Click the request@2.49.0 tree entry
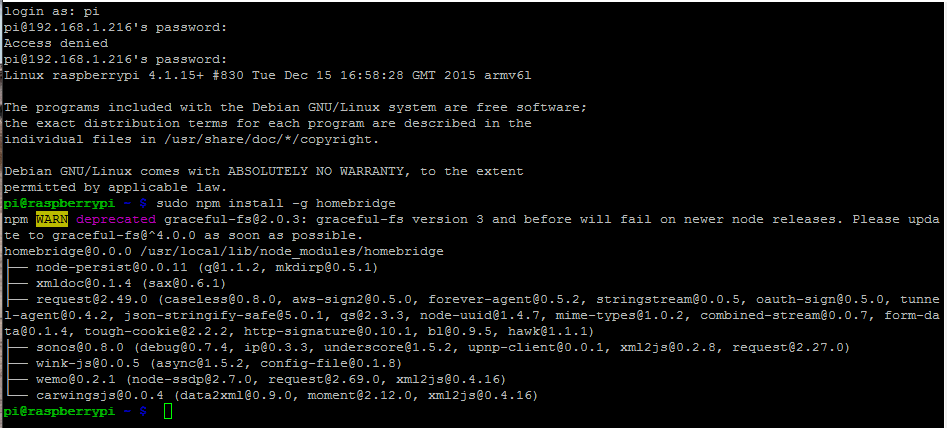The height and width of the screenshot is (428, 947). click(x=92, y=299)
